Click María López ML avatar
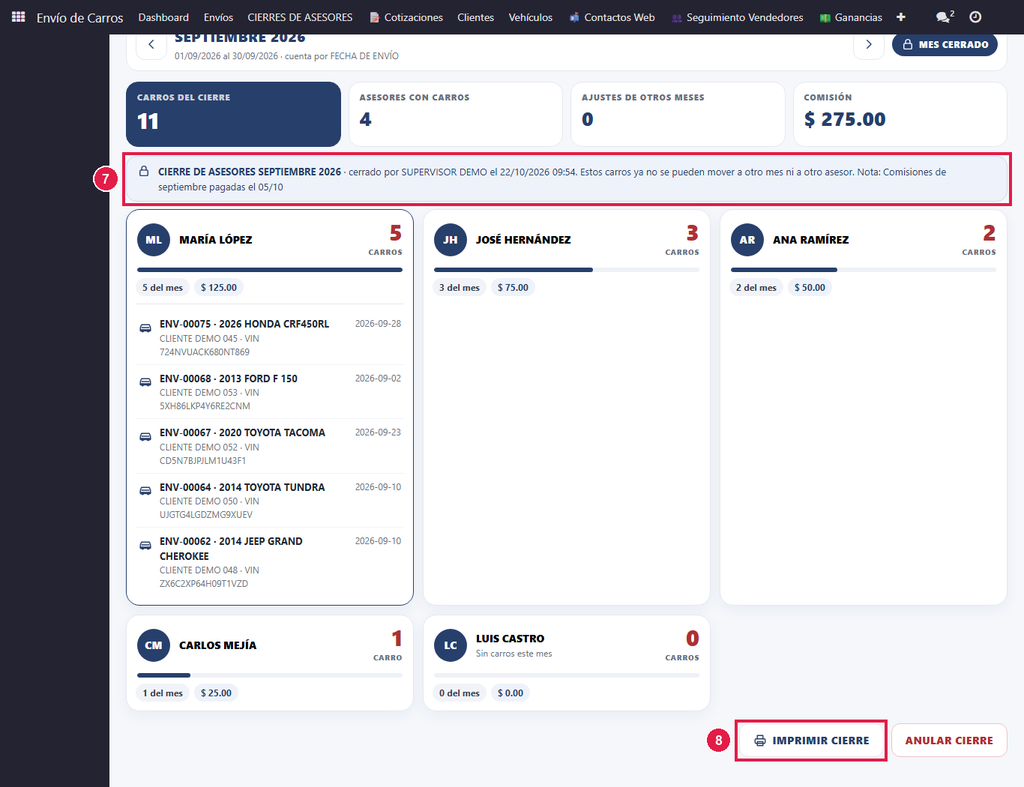 153,240
